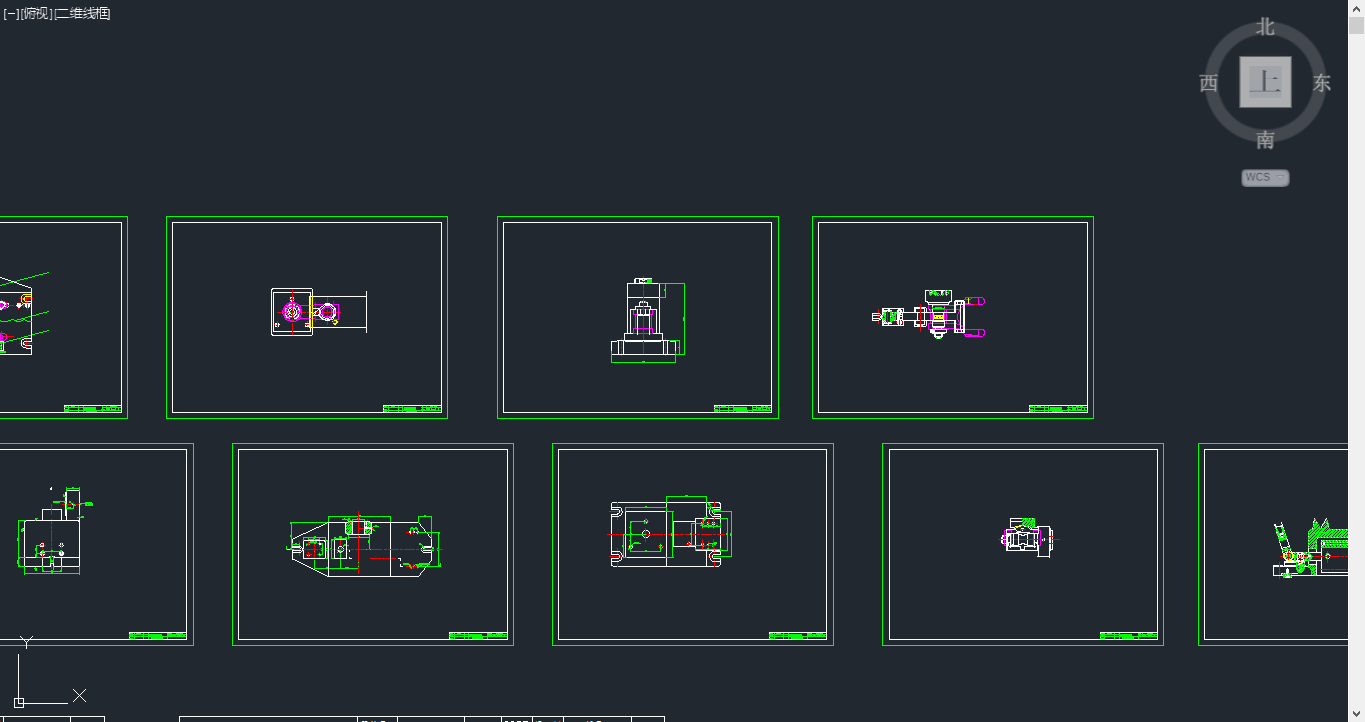Open the 俯视 view controls menu

pos(36,14)
